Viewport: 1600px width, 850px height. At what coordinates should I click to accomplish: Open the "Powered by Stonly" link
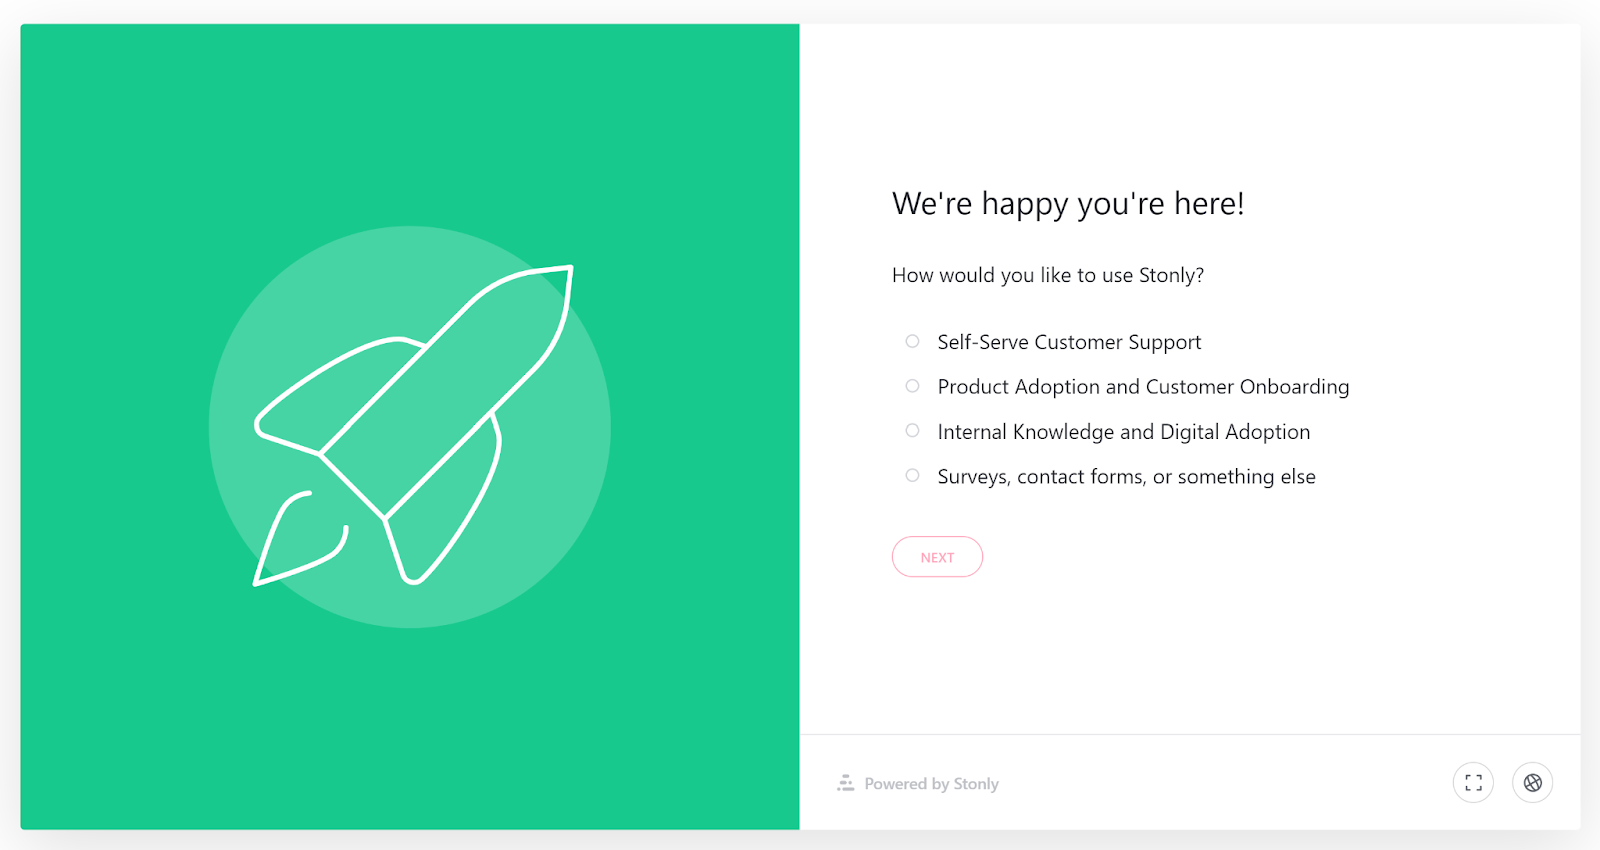click(x=931, y=784)
